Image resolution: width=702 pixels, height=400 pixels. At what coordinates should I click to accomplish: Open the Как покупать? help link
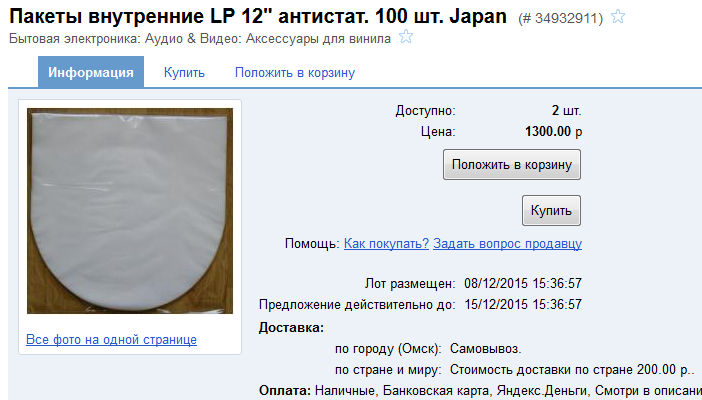pos(386,244)
